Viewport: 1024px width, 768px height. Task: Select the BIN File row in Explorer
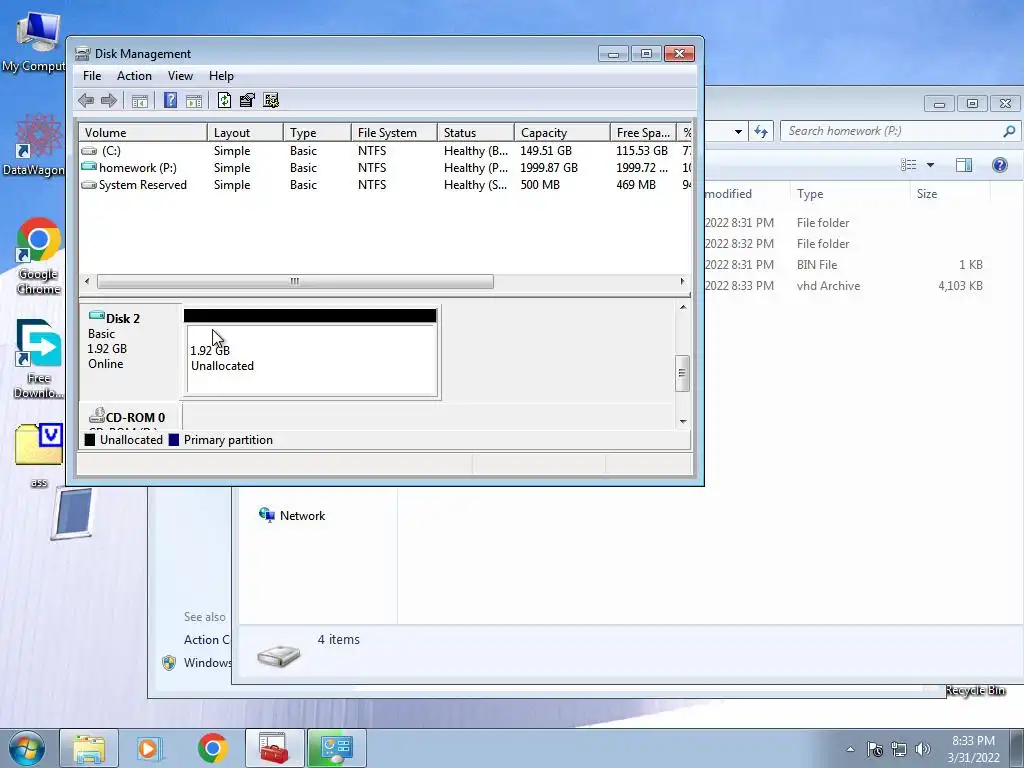[x=846, y=265]
